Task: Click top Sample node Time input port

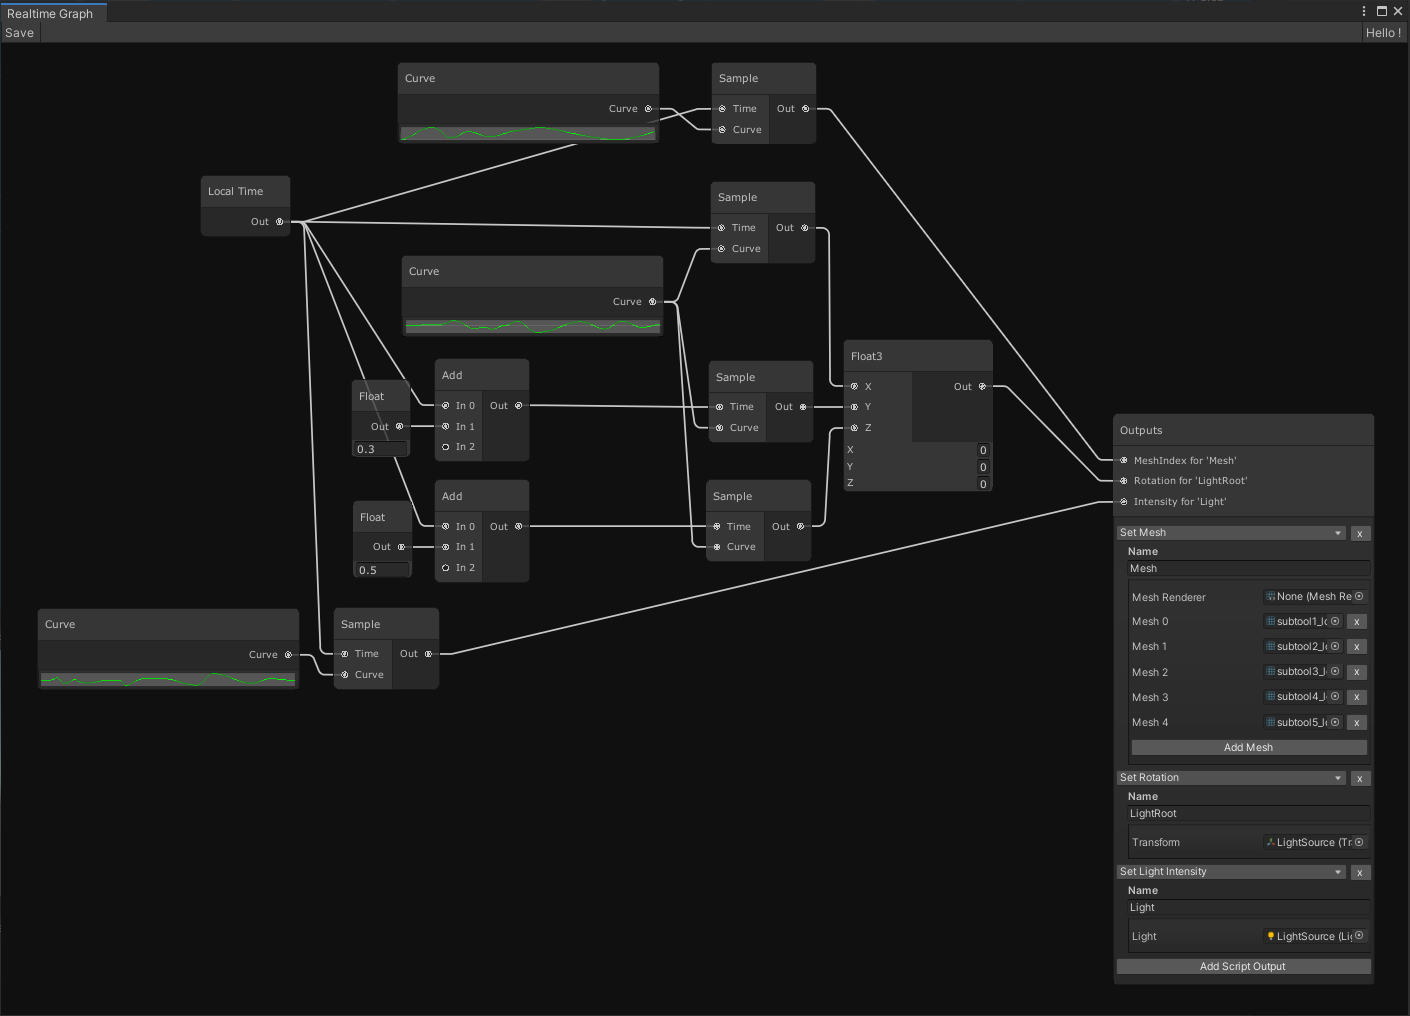Action: pos(722,109)
